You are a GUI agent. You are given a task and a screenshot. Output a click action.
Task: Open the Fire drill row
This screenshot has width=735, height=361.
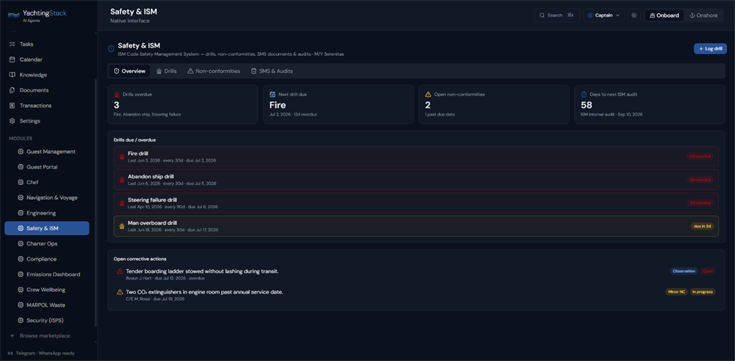pyautogui.click(x=416, y=157)
